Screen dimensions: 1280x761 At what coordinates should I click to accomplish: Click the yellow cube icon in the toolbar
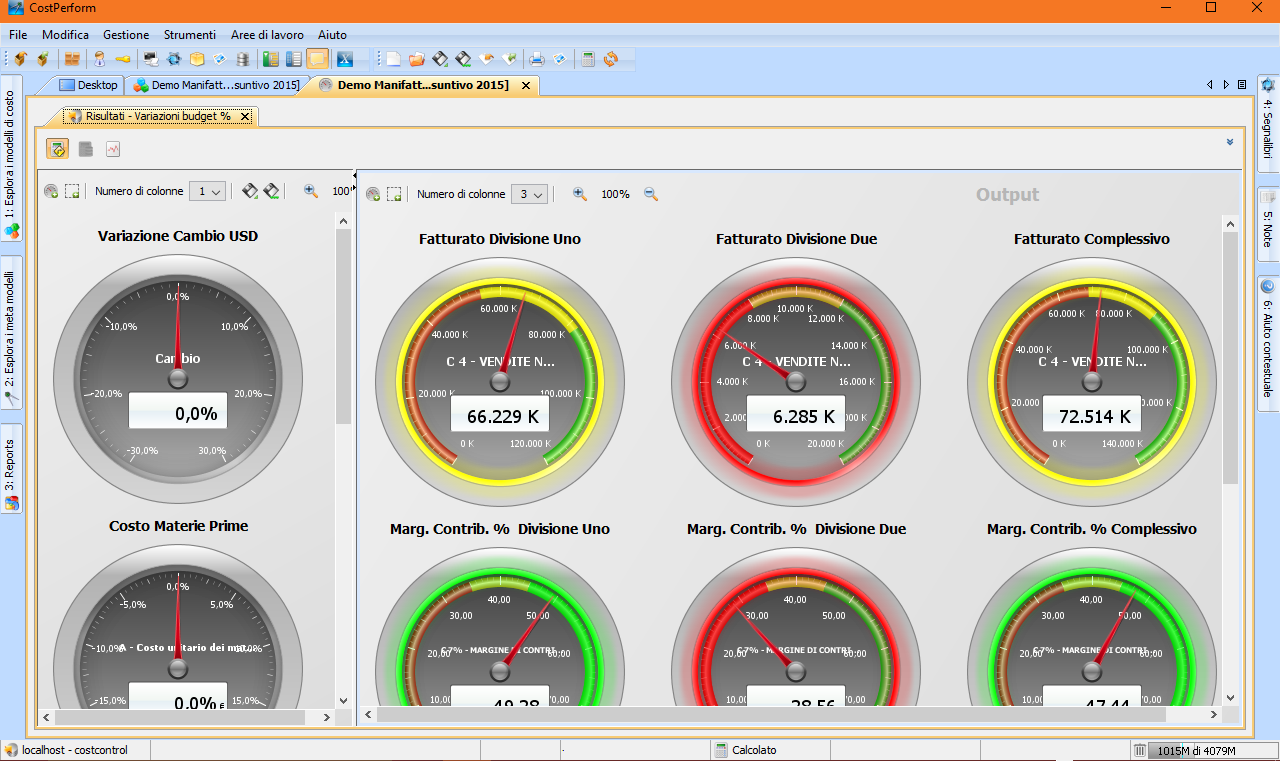click(197, 59)
